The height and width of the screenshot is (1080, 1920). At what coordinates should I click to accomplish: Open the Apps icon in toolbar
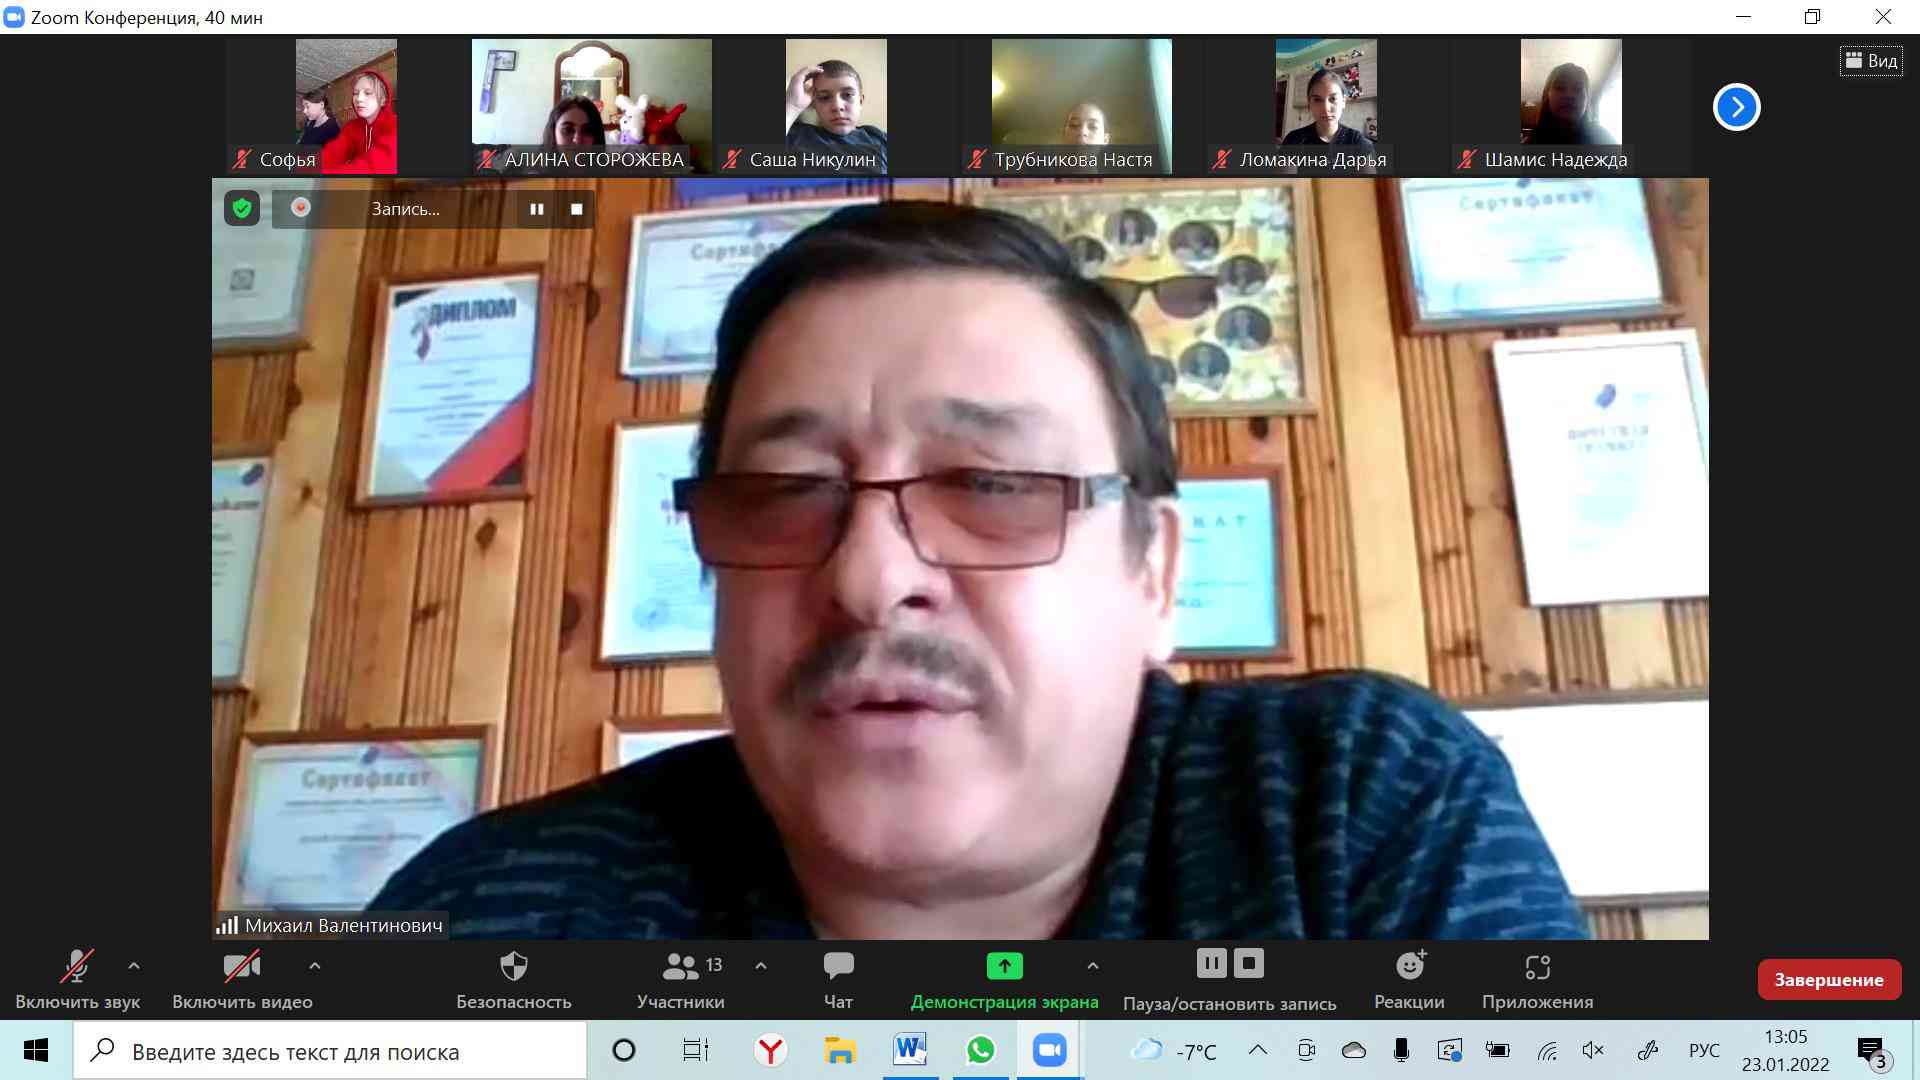[x=1537, y=967]
